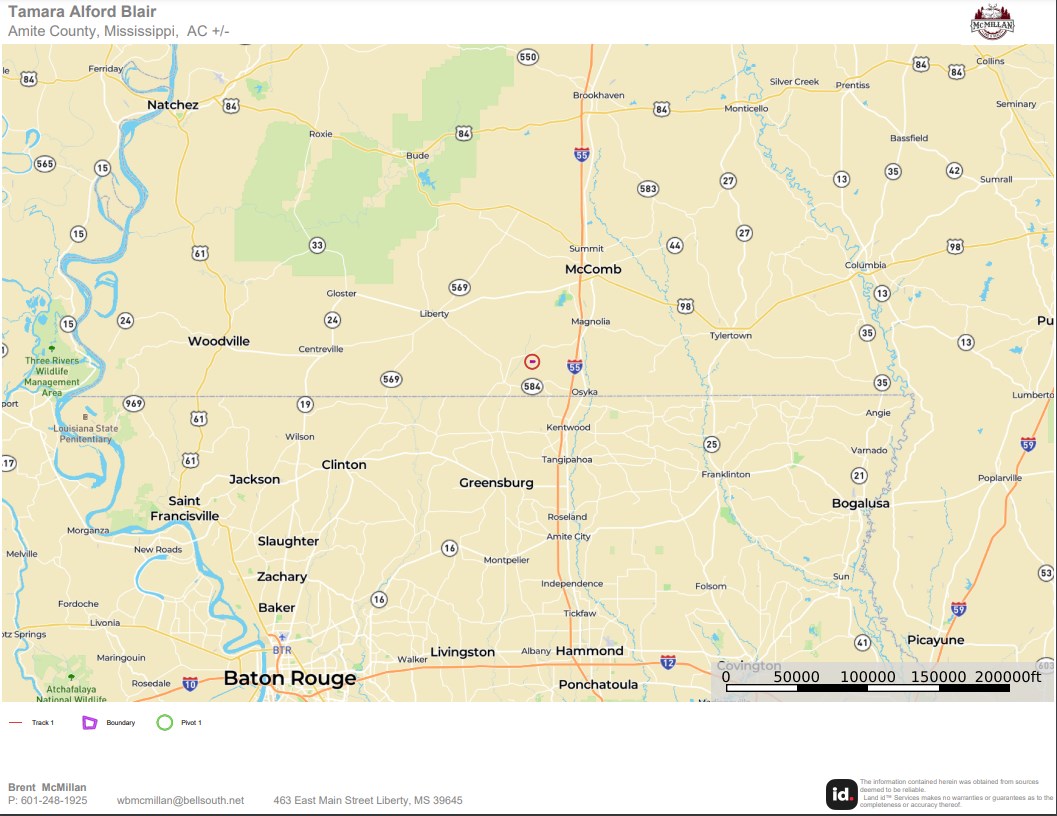This screenshot has width=1057, height=816.
Task: Click the Baton Rouge city label
Action: click(289, 678)
